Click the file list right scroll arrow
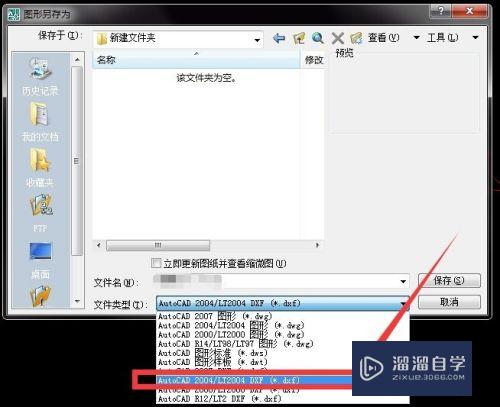This screenshot has height=407, width=500. [317, 245]
